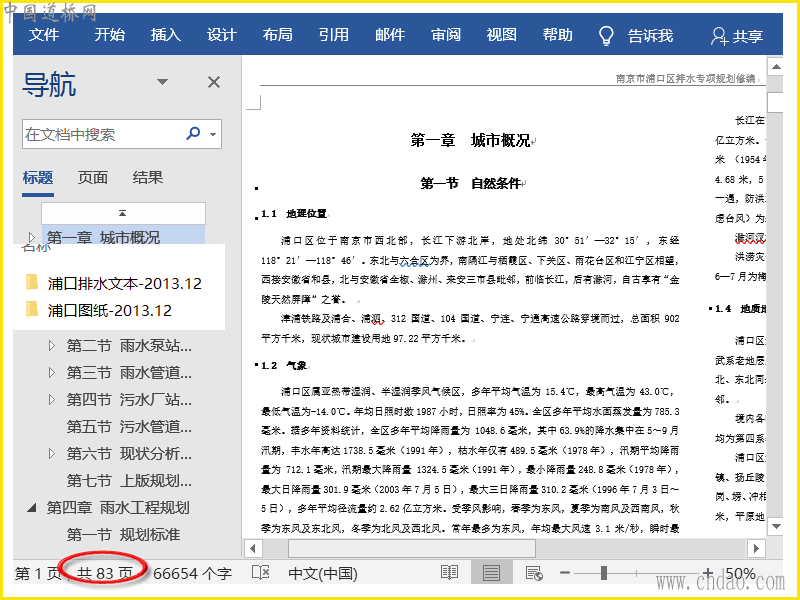Click the zoom in plus button
Viewport: 800px width, 600px height.
[x=707, y=573]
